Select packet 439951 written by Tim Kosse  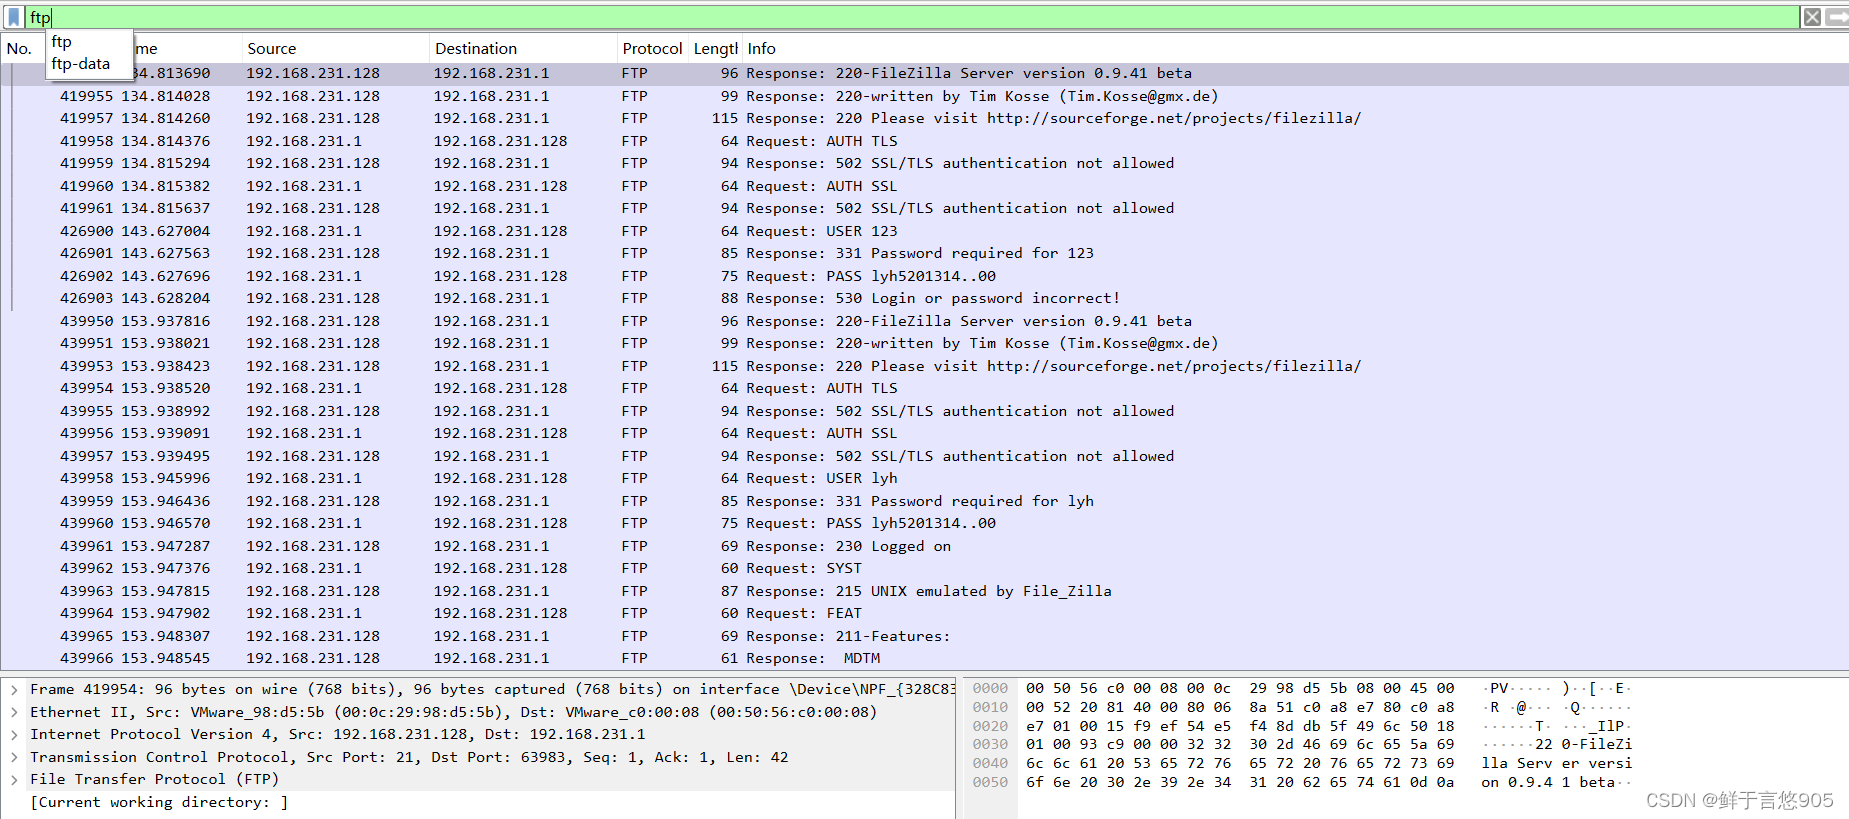[x=924, y=343]
